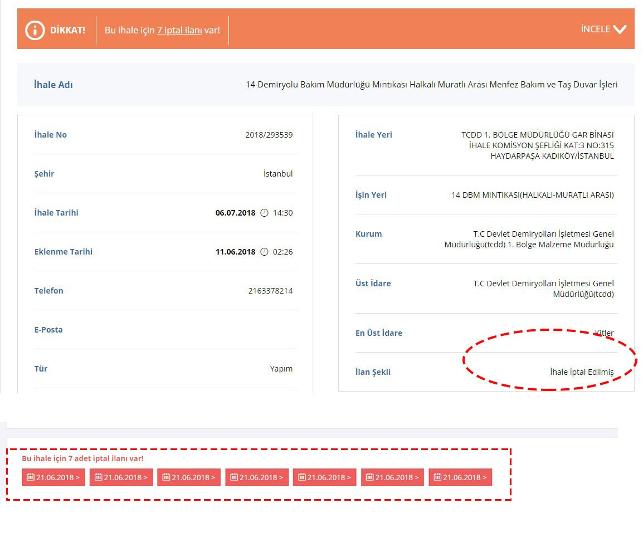The image size is (643, 557).
Task: Click the fifth 21.06.2018 cancellation notice button
Action: [x=324, y=477]
